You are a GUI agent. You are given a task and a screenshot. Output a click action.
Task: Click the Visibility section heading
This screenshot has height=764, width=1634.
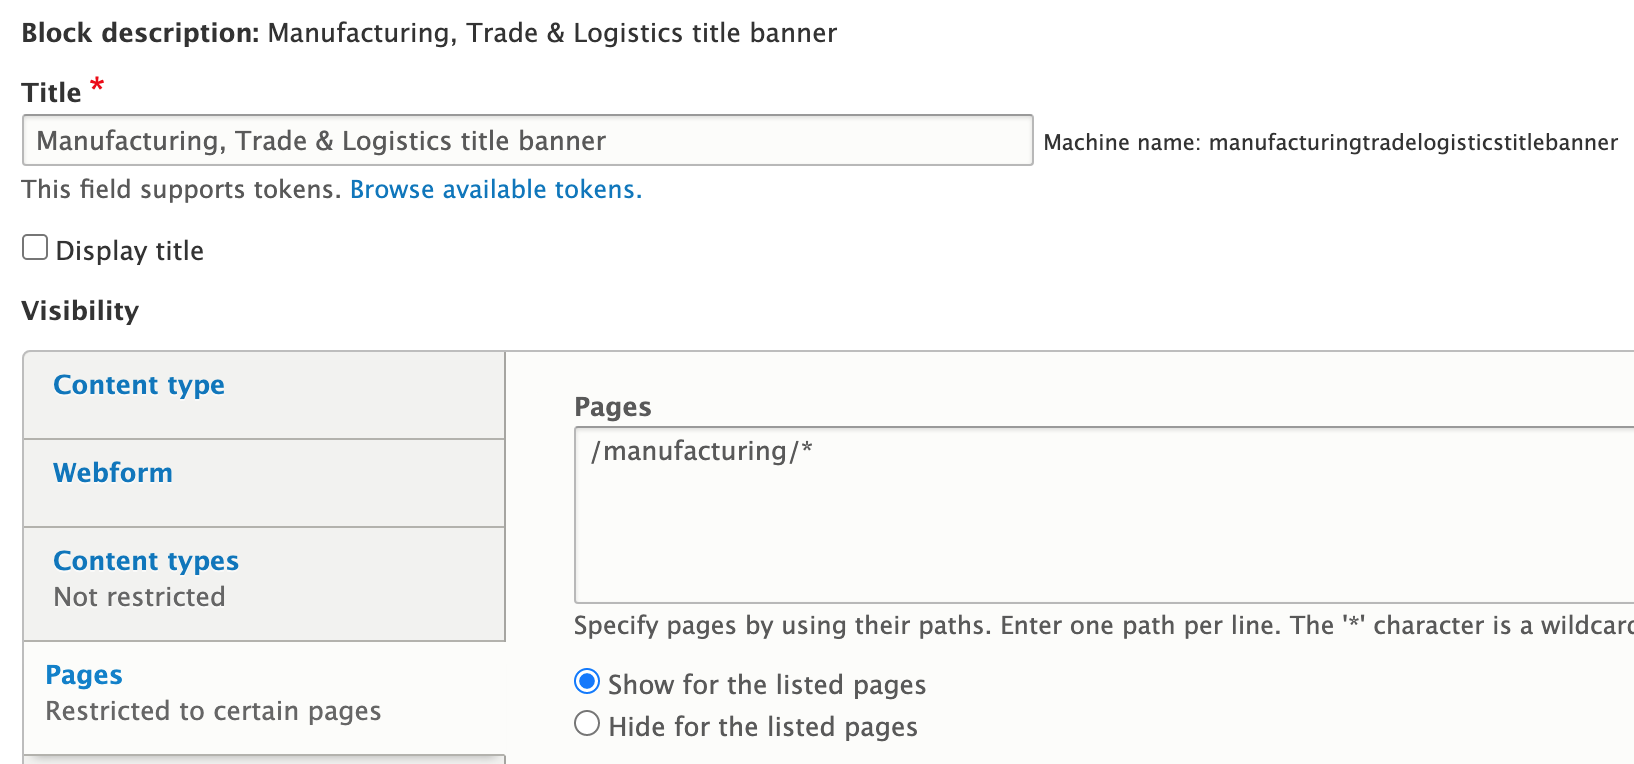[x=80, y=311]
